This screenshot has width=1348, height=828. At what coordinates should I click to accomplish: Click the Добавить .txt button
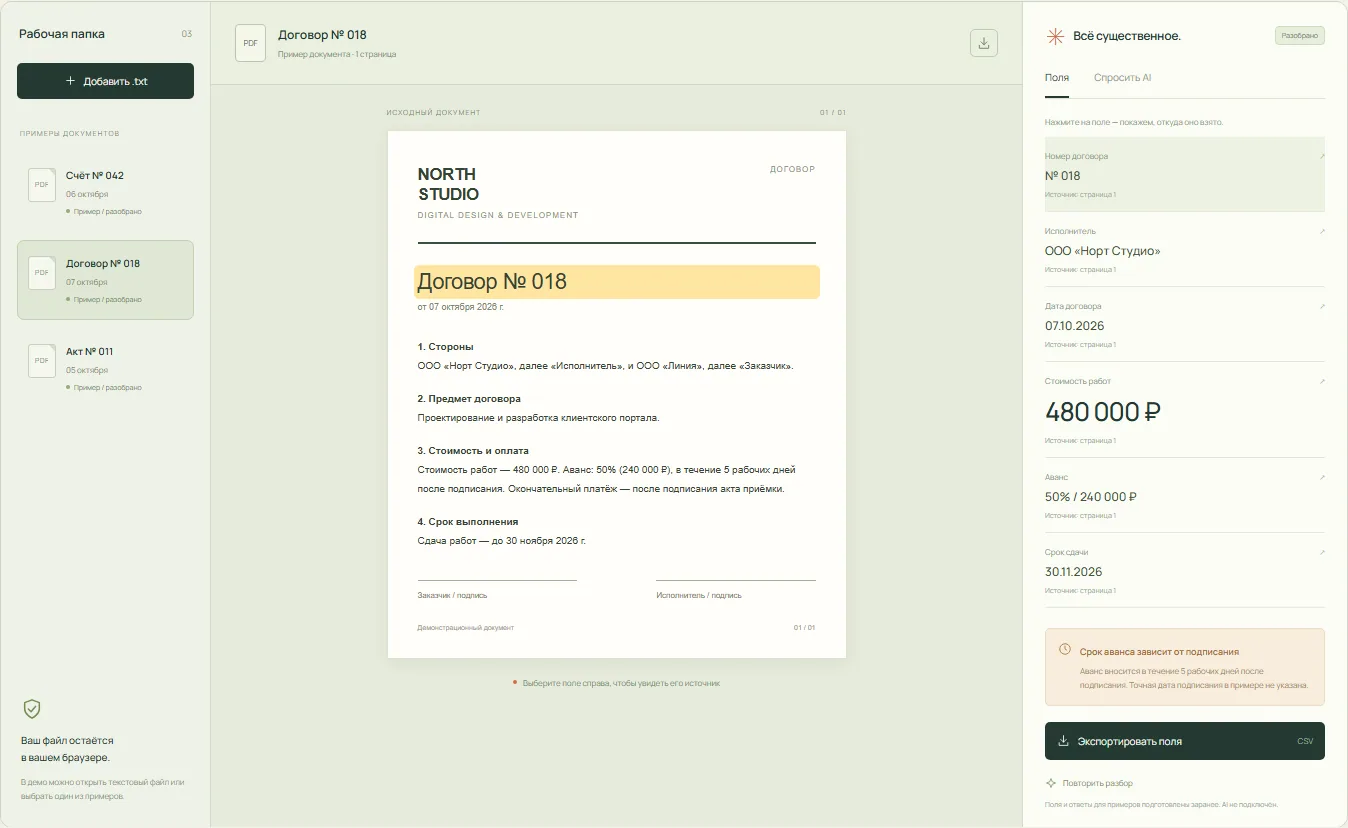point(105,81)
